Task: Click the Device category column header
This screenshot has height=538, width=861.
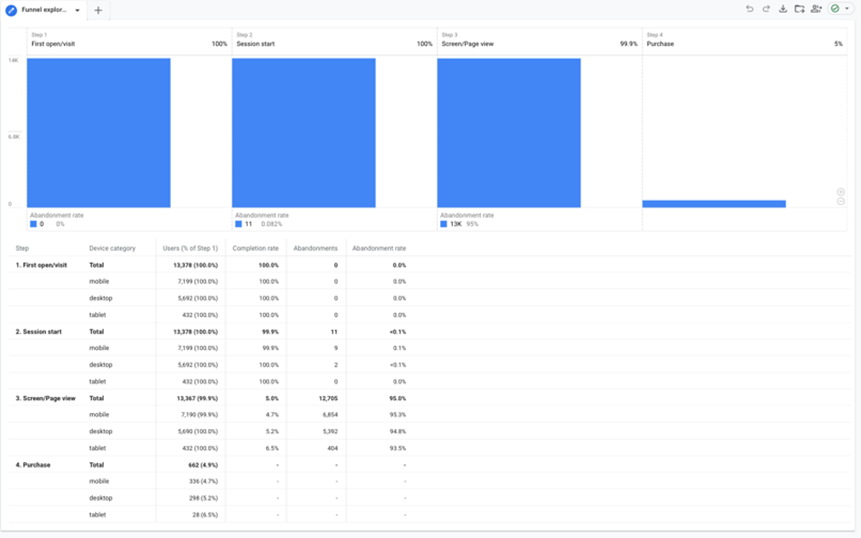Action: [x=112, y=248]
